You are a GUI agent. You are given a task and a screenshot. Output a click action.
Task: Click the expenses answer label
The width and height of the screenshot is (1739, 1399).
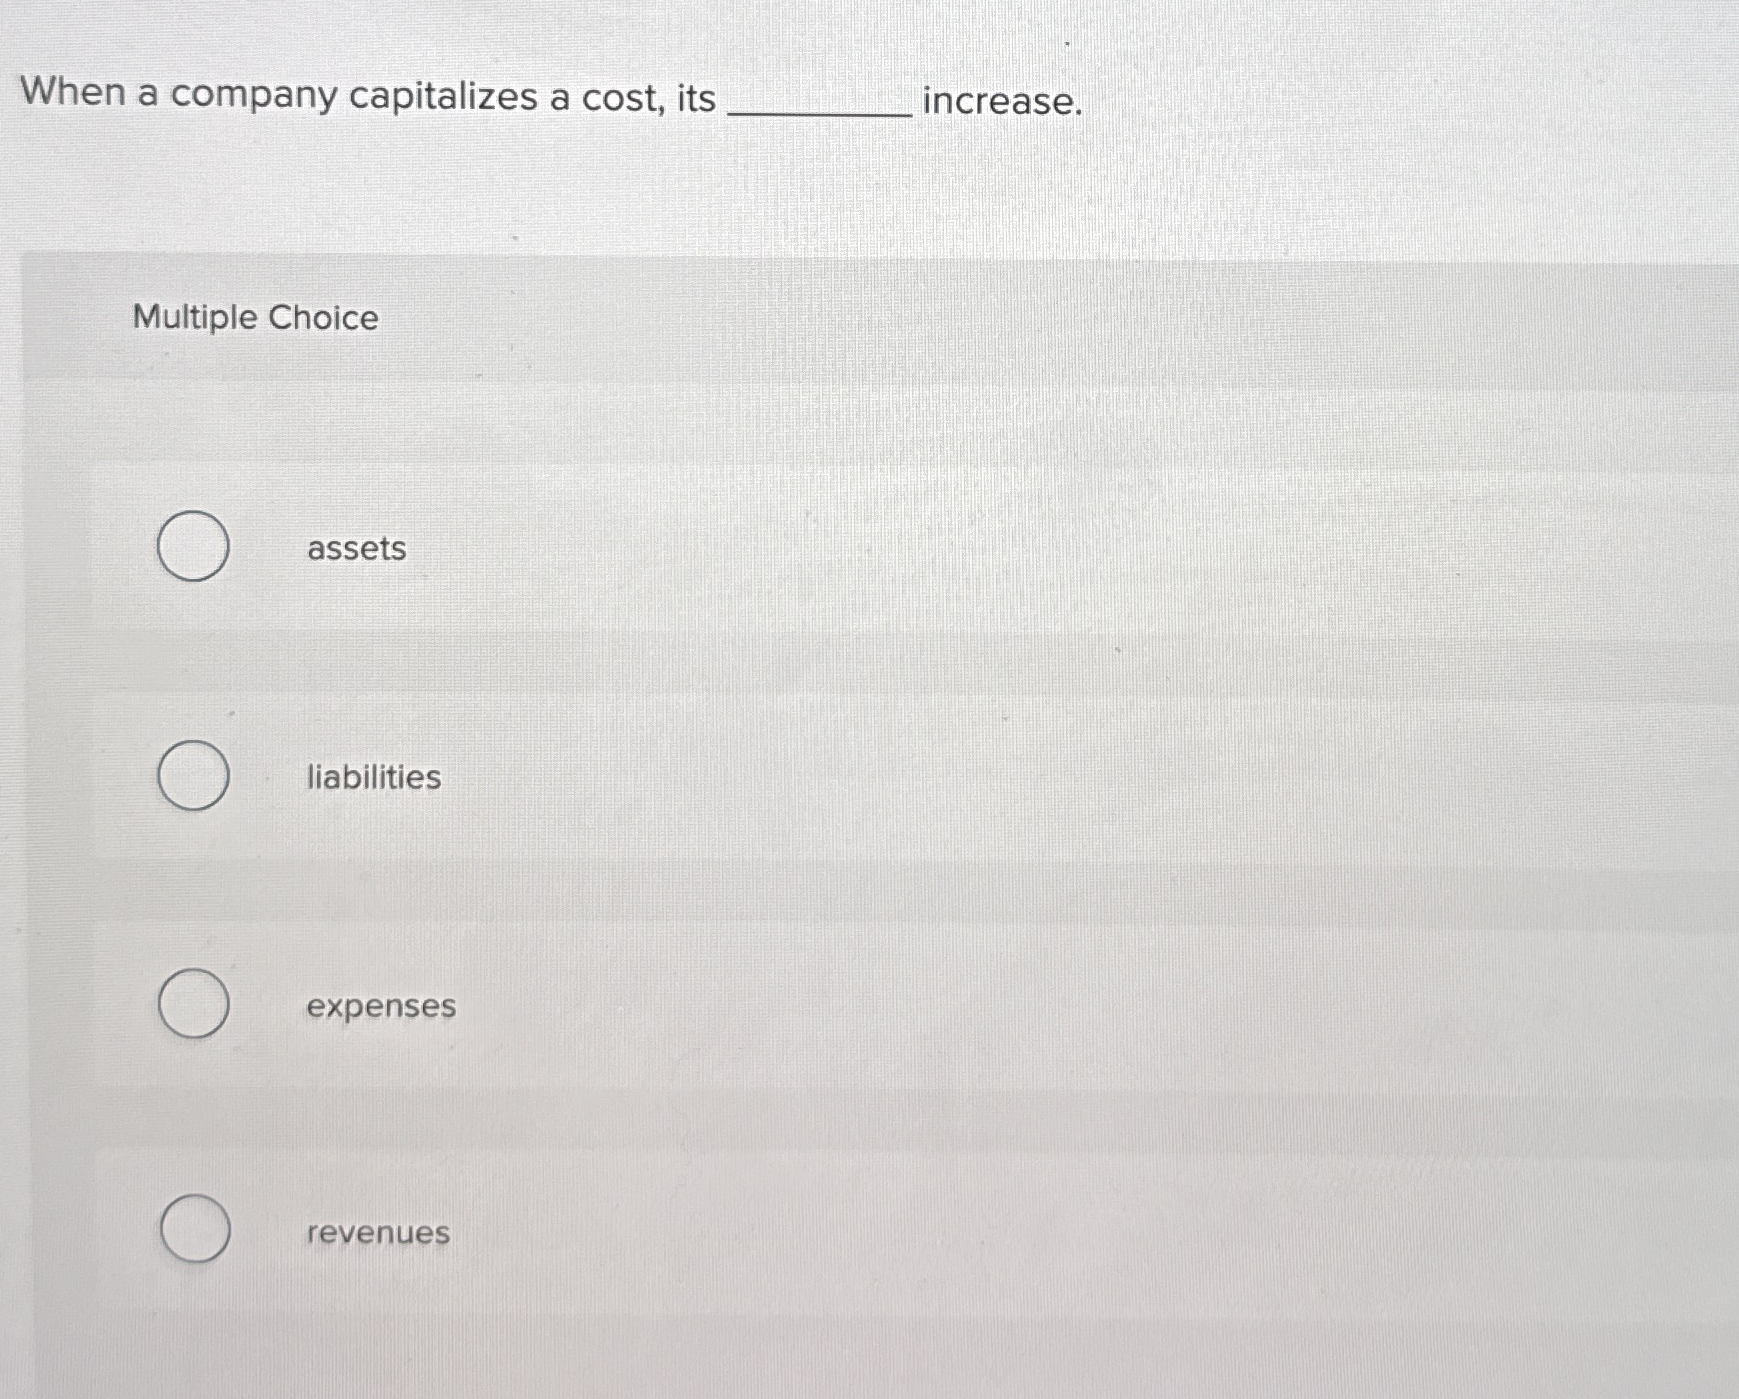pyautogui.click(x=381, y=1006)
